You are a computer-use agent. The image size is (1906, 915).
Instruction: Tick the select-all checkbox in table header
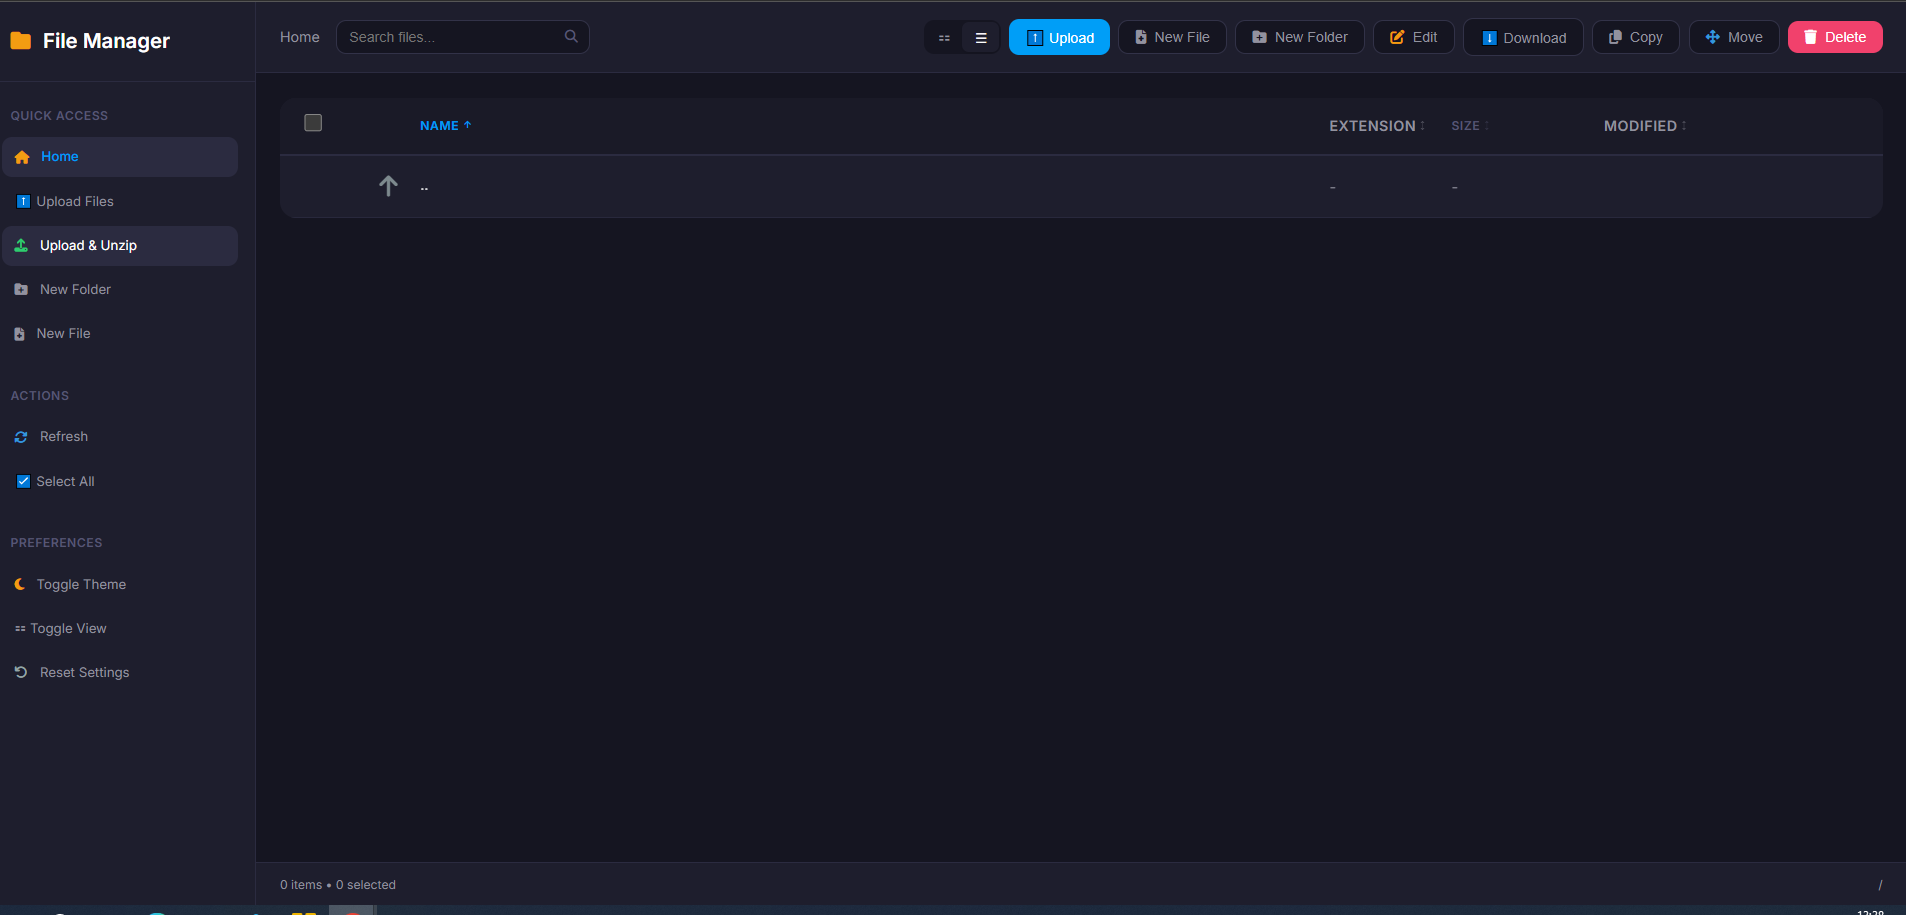(x=313, y=123)
